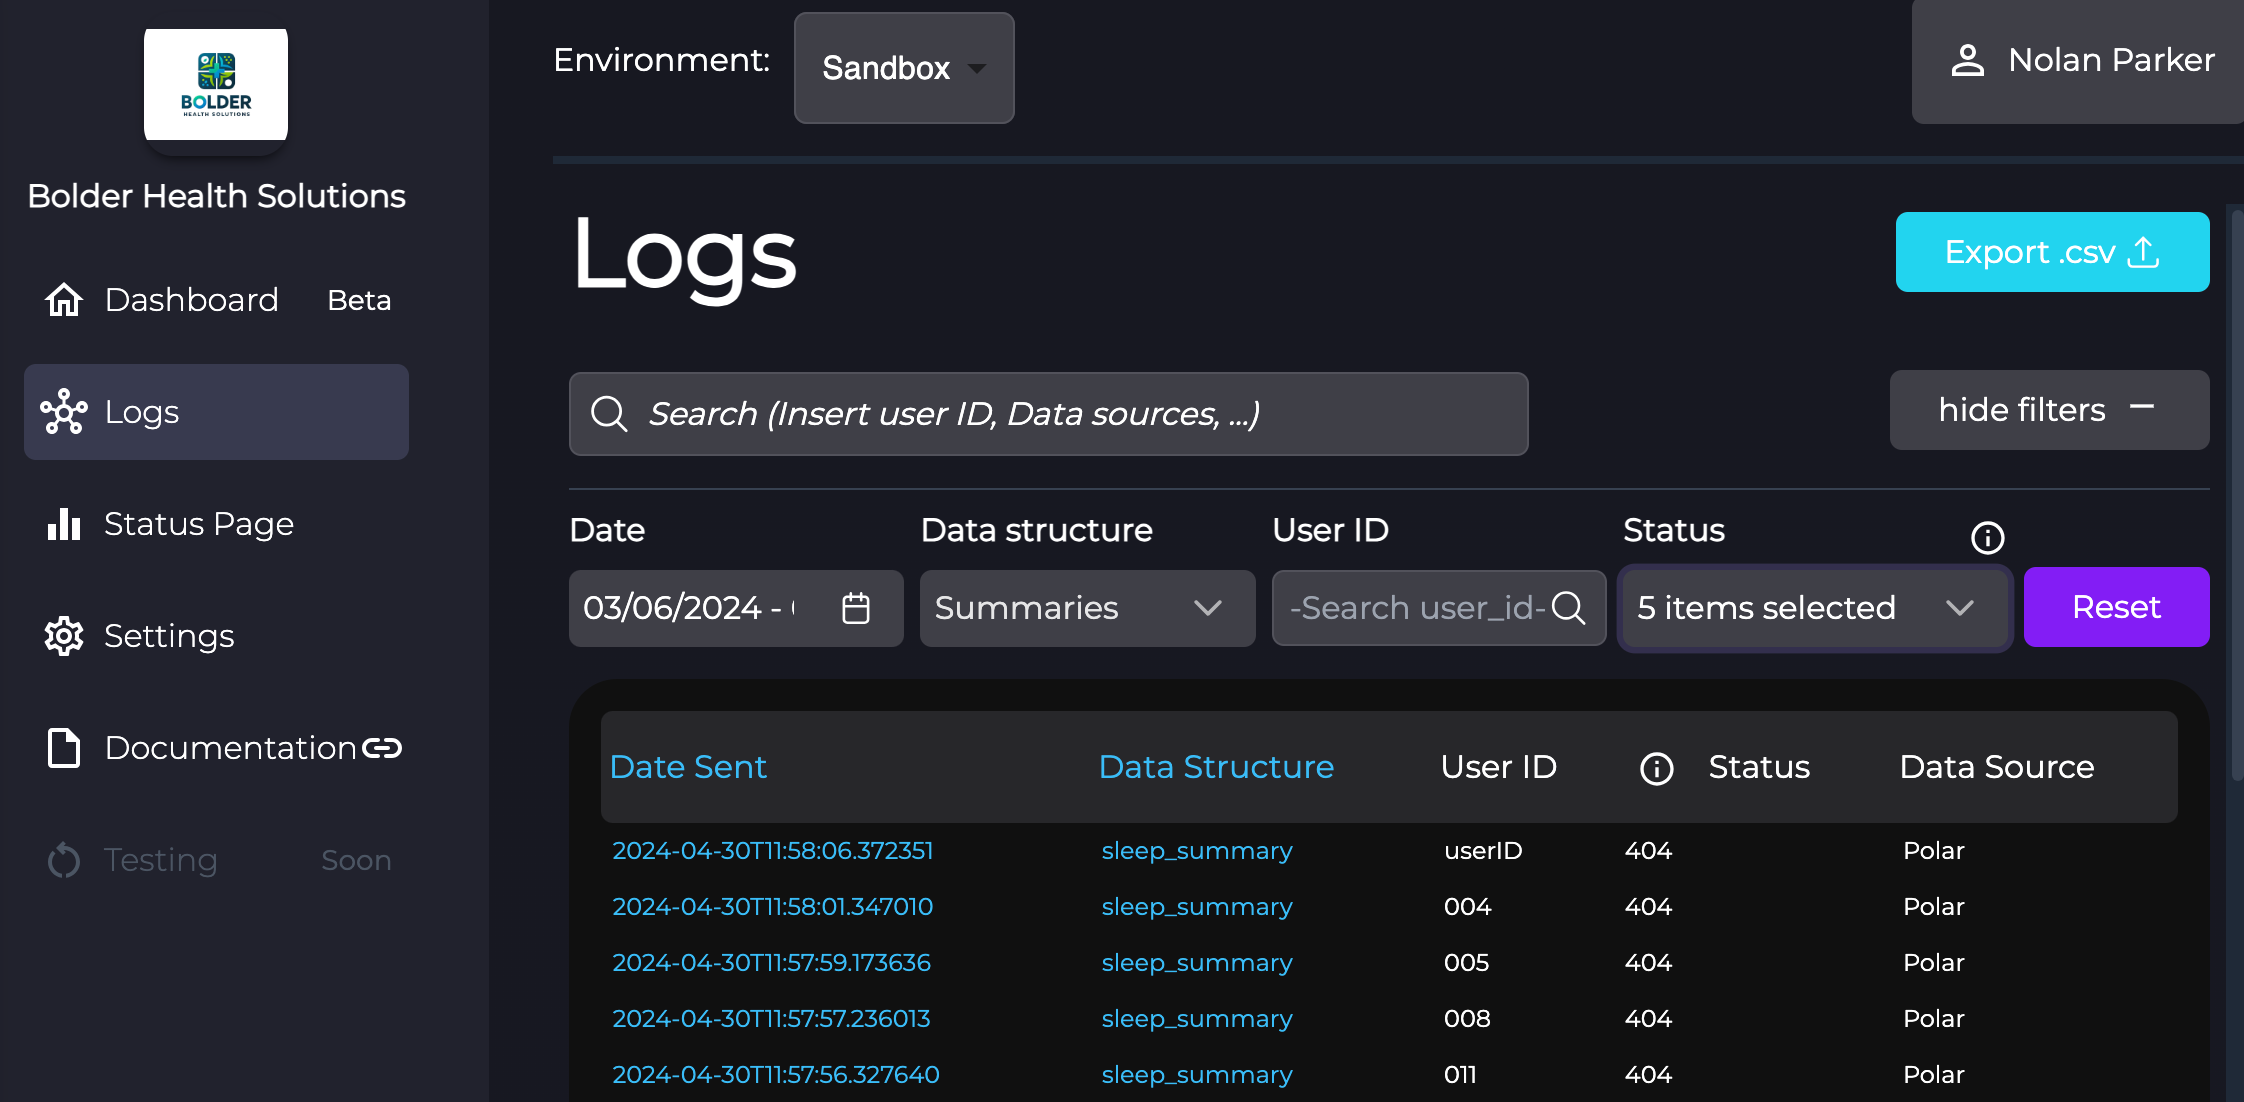Screen dimensions: 2244x1102
Task: Click the Testing refresh icon
Action: tap(64, 860)
